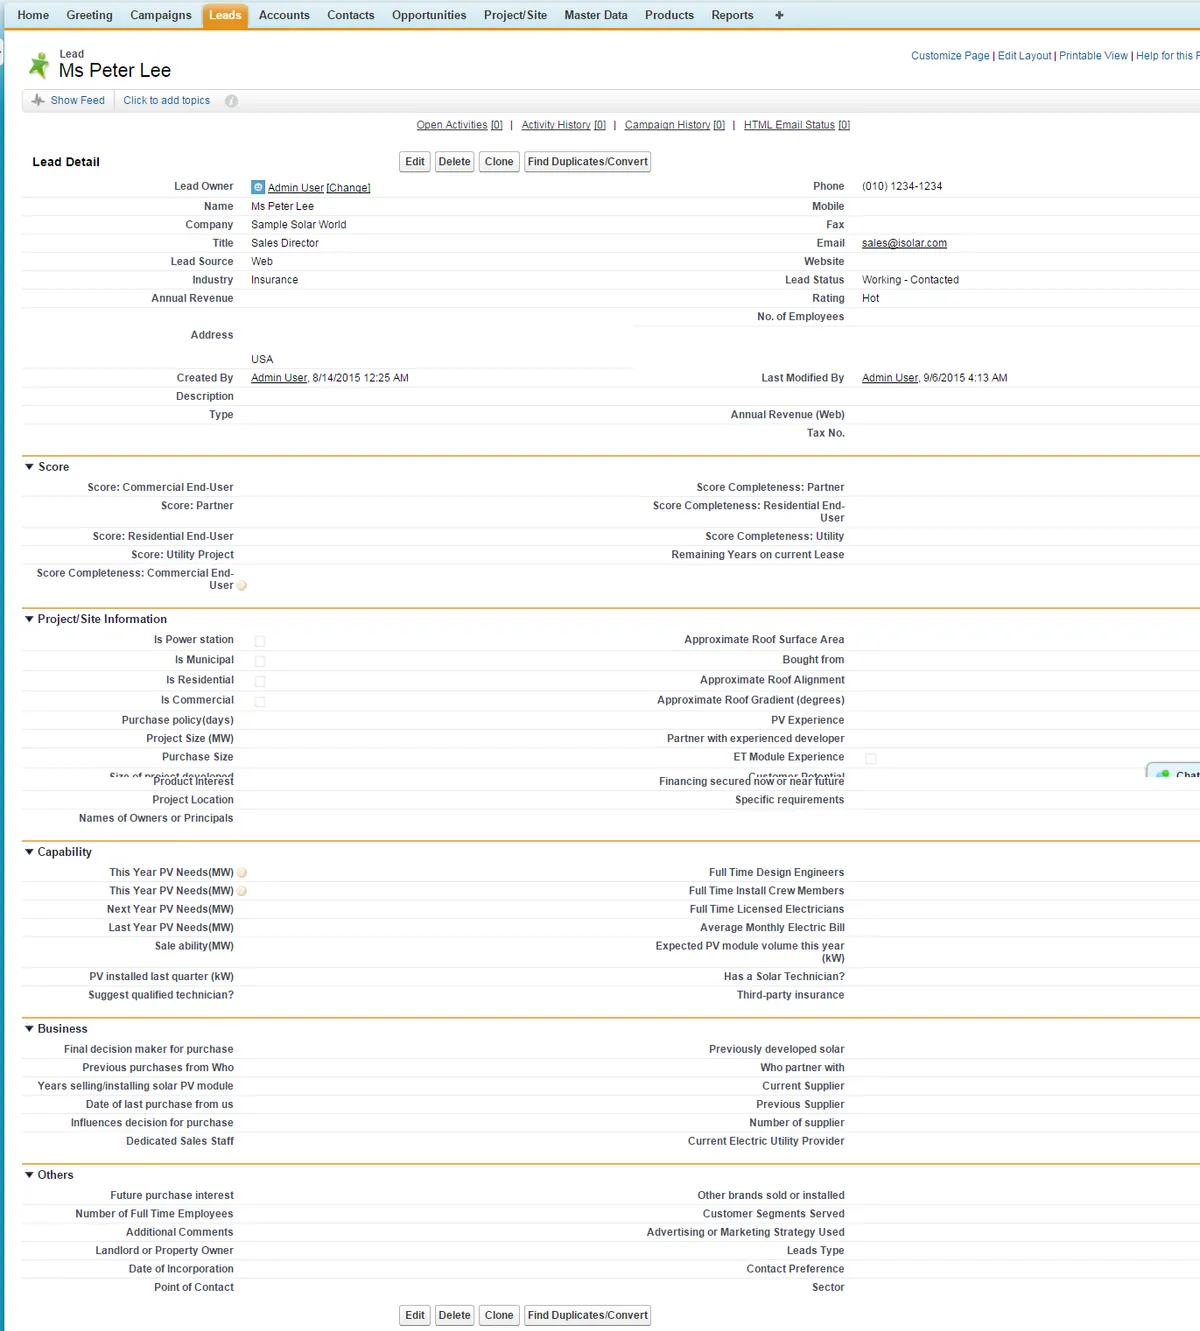Open the Activity History link
The width and height of the screenshot is (1200, 1331).
click(564, 125)
